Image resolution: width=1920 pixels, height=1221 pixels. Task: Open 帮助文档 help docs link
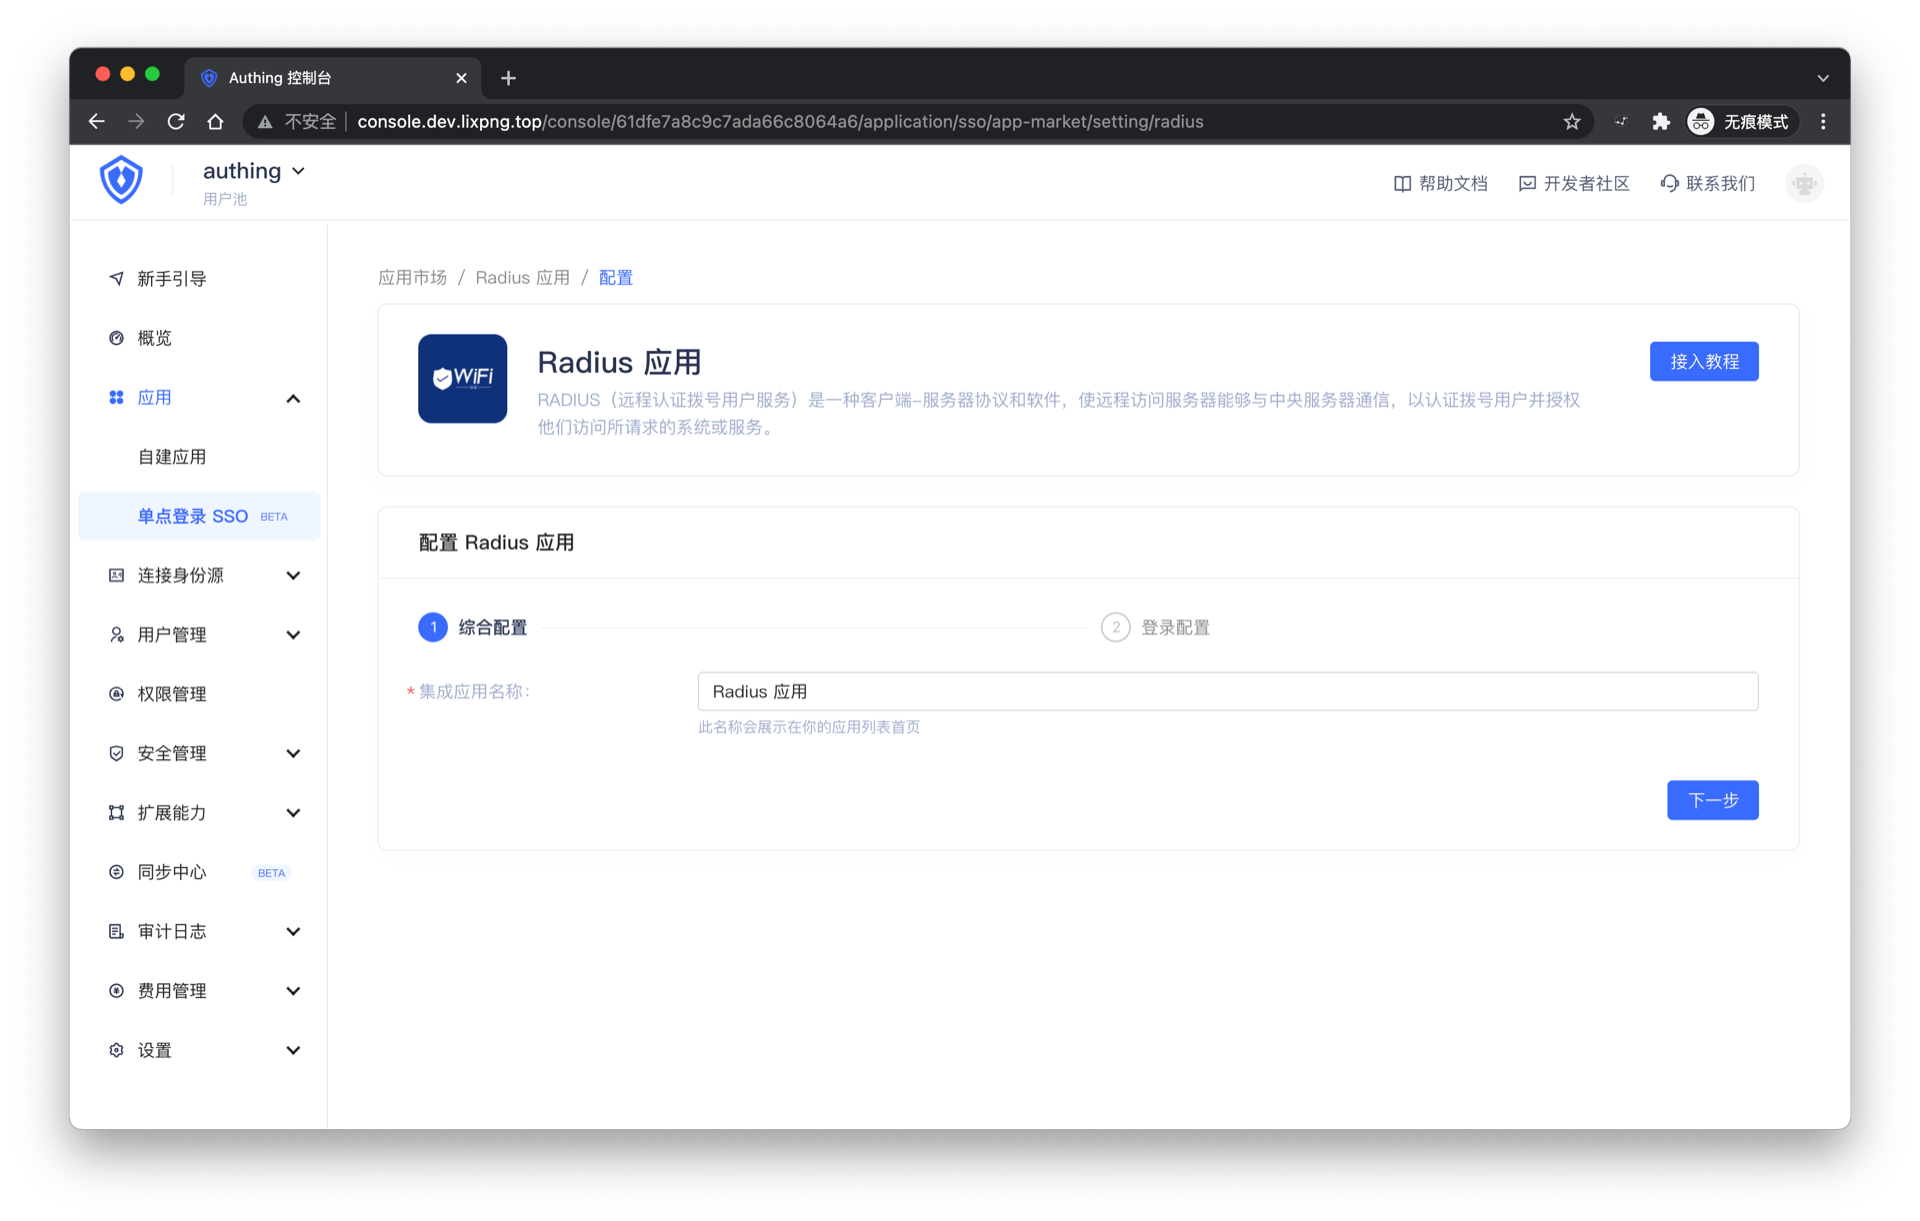(1441, 184)
